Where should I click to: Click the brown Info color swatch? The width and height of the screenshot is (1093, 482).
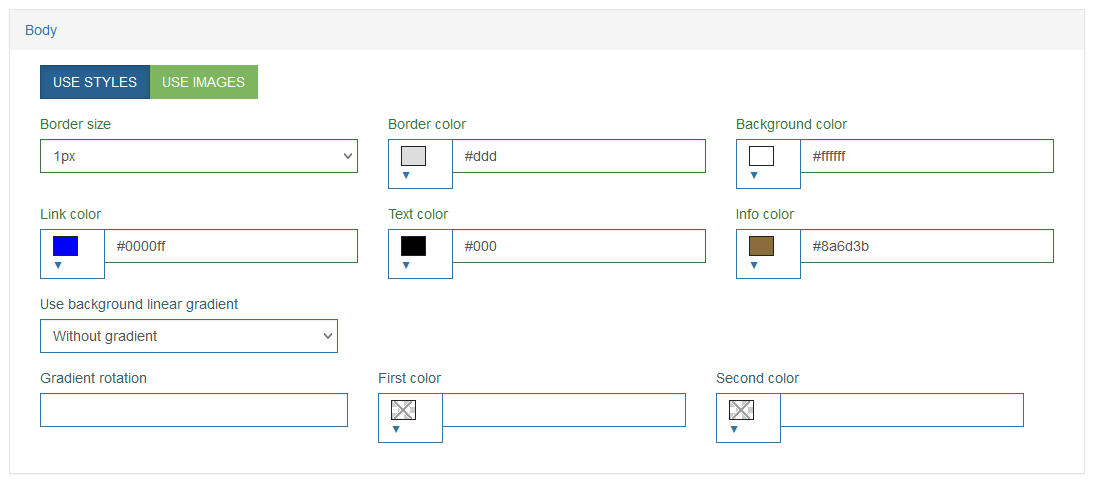tap(762, 246)
